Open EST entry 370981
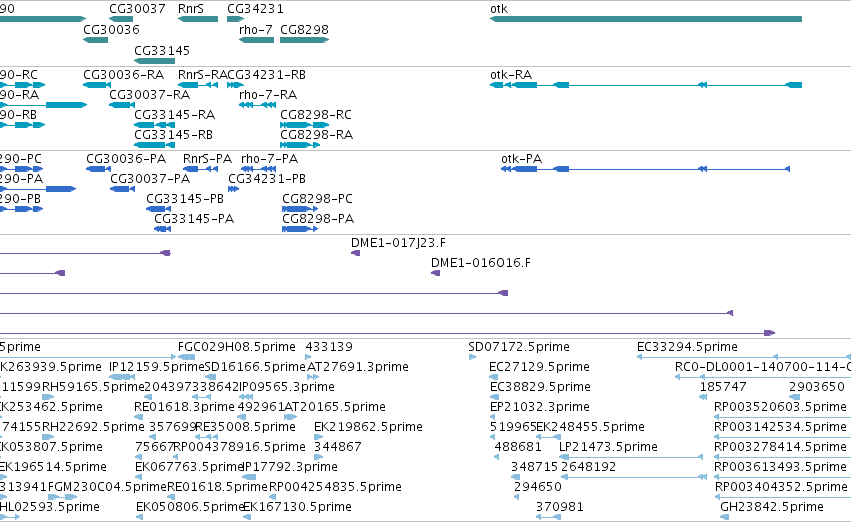The width and height of the screenshot is (851, 522). 560,507
